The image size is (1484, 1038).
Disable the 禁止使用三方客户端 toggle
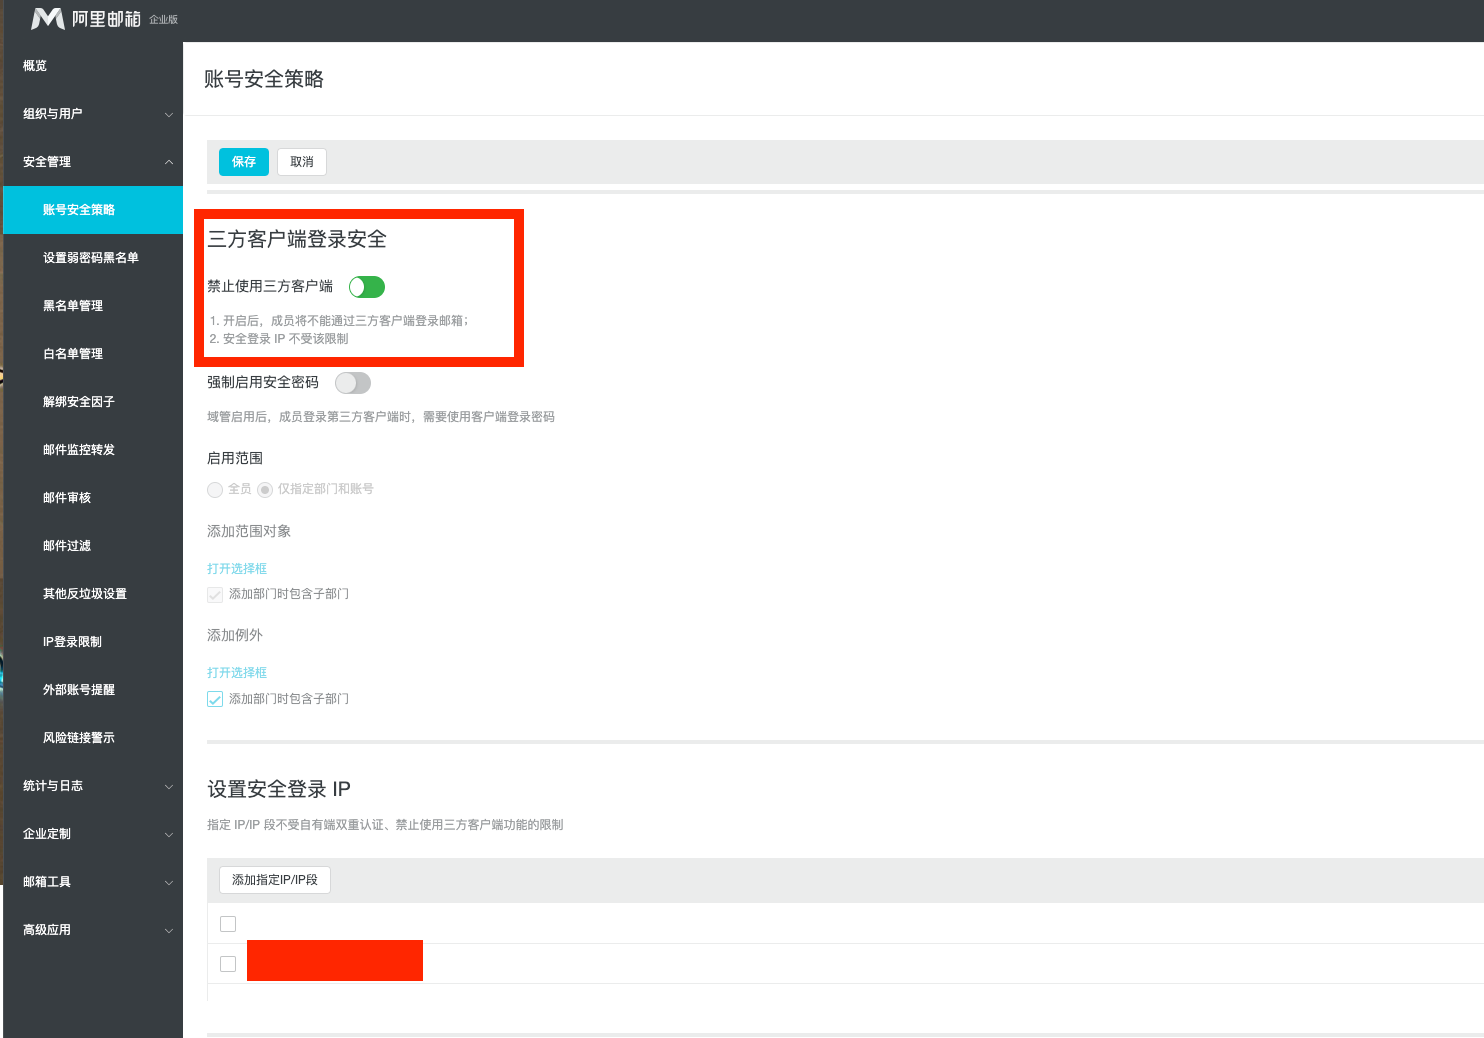[366, 287]
